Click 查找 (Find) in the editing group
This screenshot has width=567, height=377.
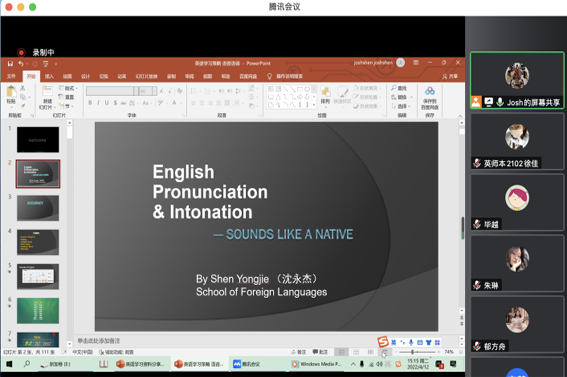[399, 88]
